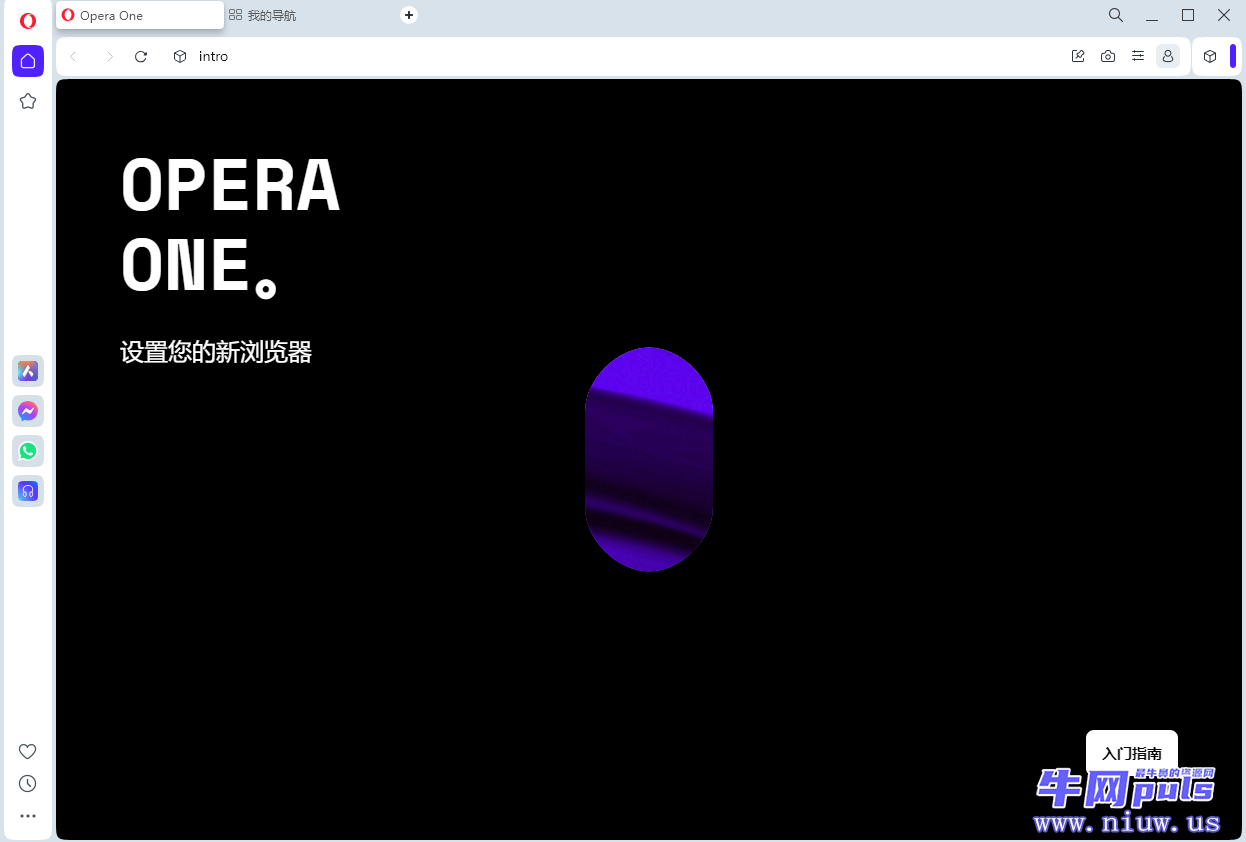Open a new tab with plus button

coord(409,15)
